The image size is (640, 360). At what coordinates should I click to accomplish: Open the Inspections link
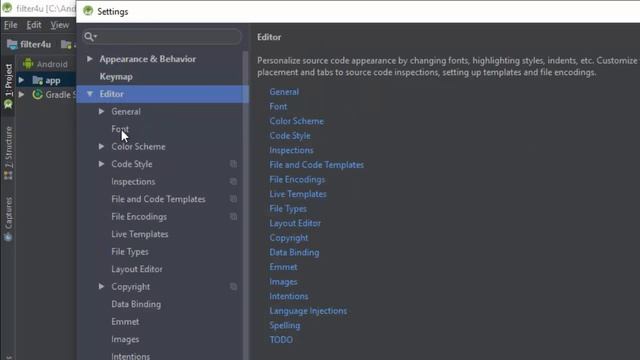[x=291, y=150]
